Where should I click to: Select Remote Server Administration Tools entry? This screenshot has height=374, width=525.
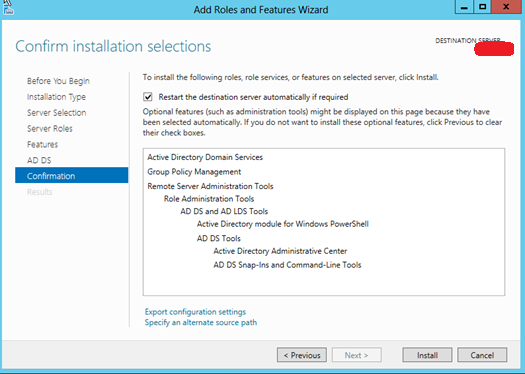pos(210,186)
